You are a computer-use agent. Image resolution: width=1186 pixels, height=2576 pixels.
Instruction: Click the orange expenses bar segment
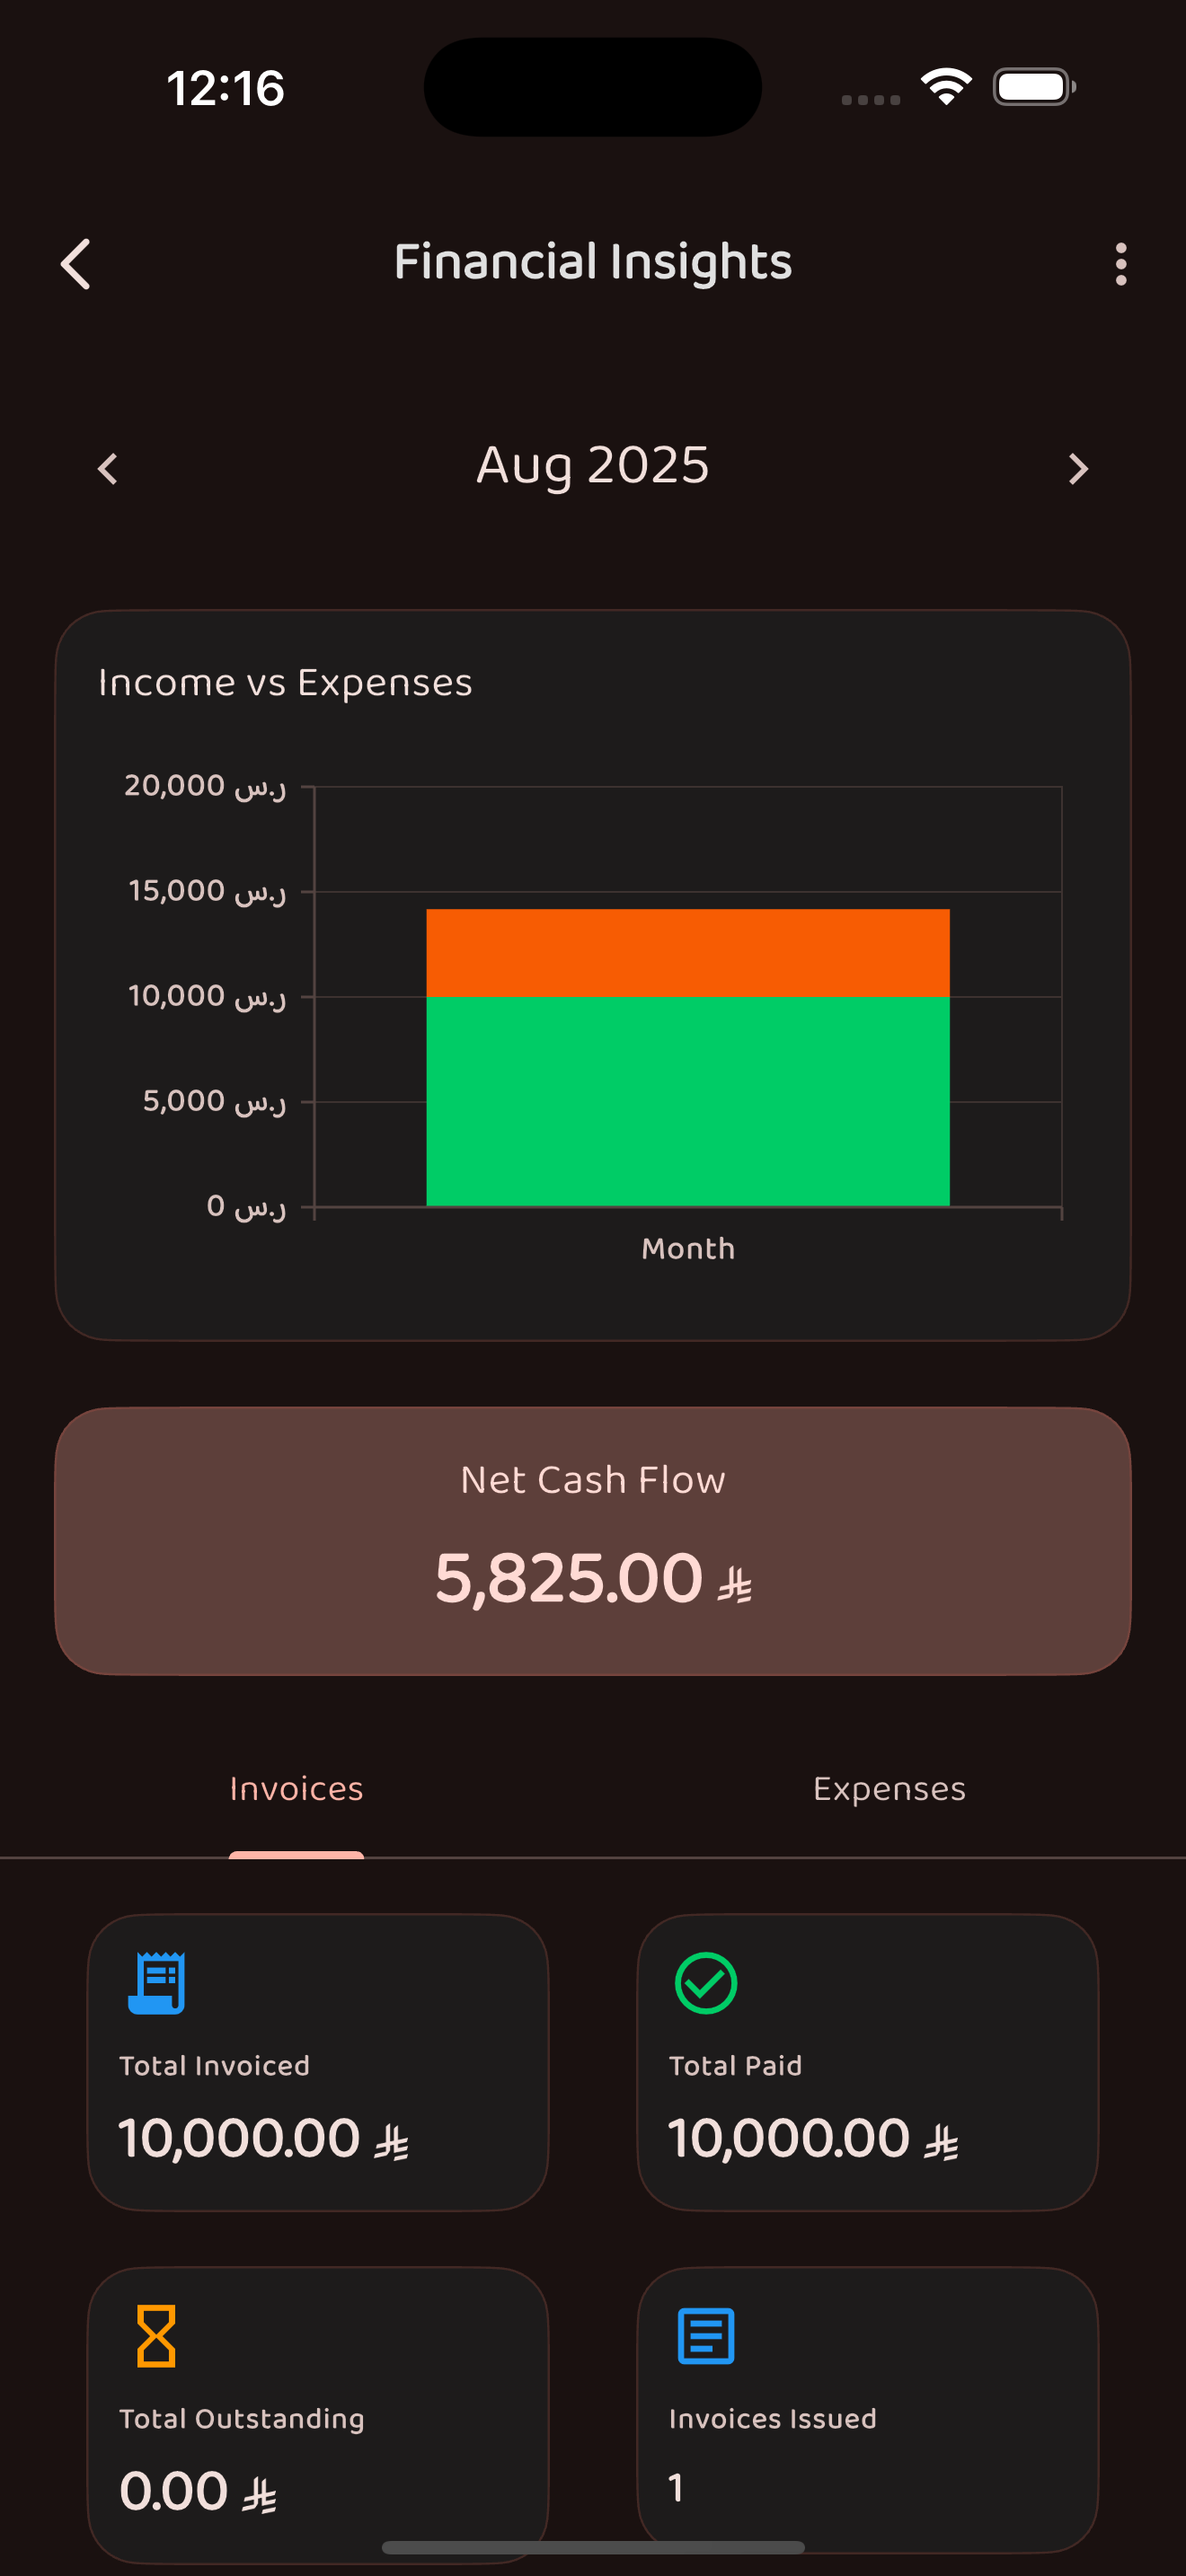687,952
